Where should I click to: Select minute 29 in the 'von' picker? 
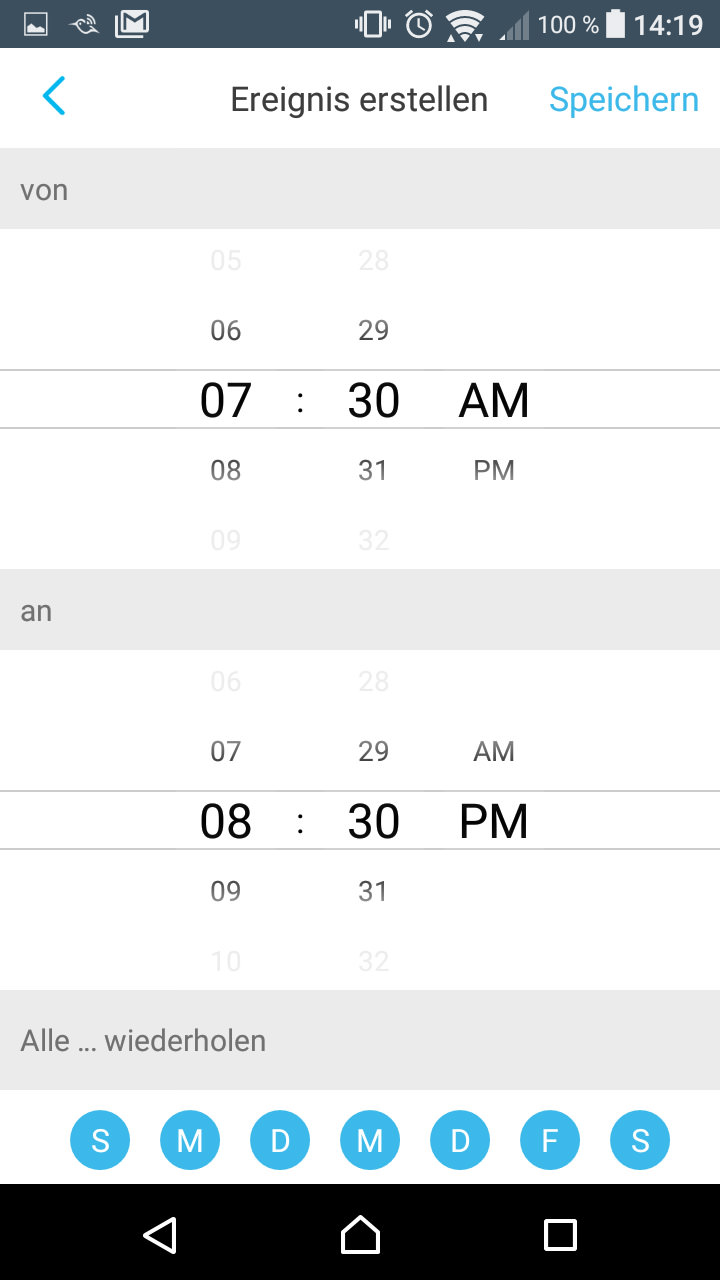pos(373,330)
